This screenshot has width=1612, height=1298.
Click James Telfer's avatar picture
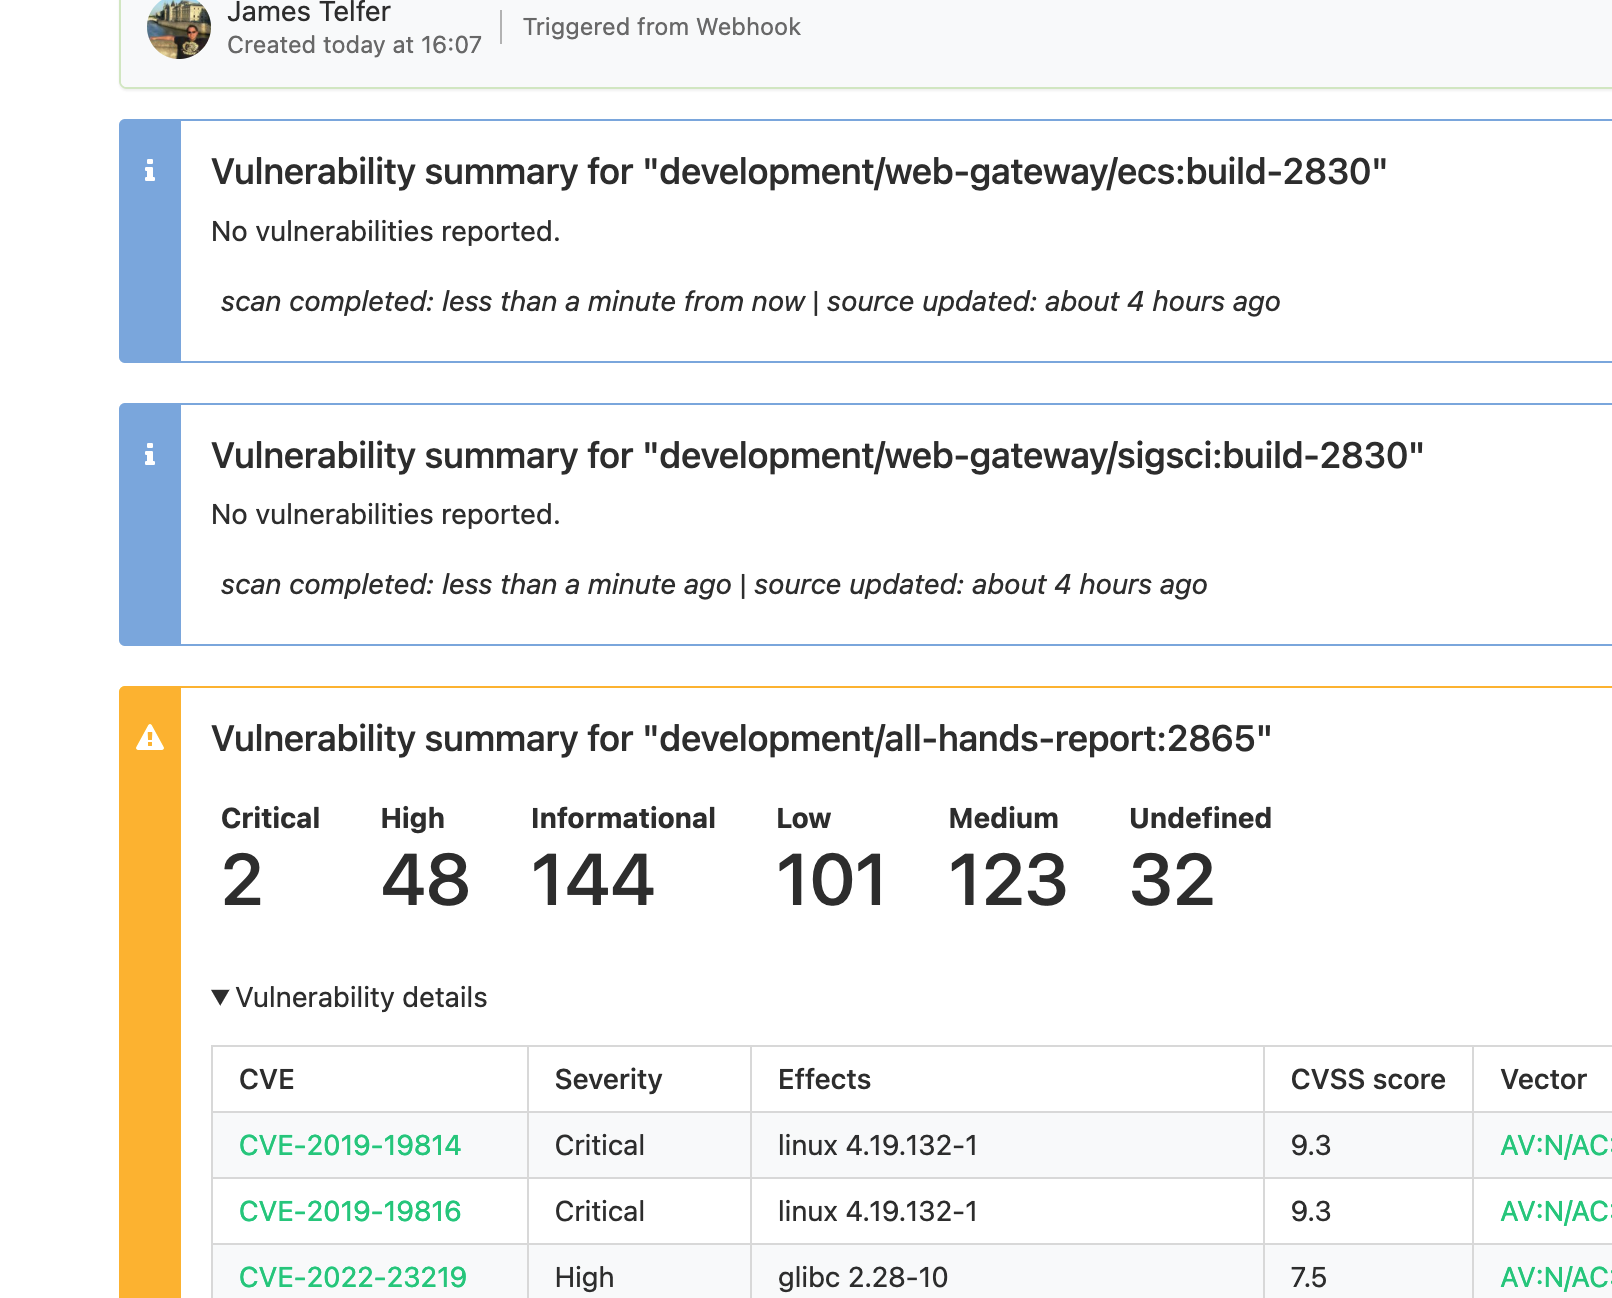179,28
